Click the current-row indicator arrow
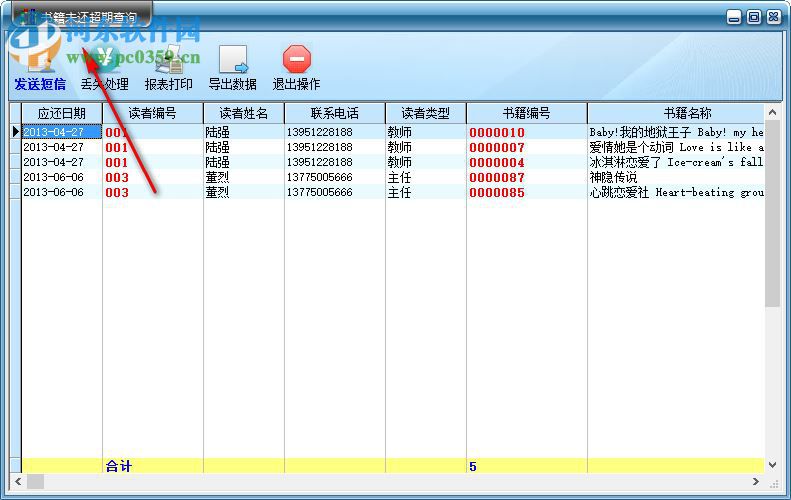Viewport: 791px width, 500px height. pyautogui.click(x=16, y=132)
